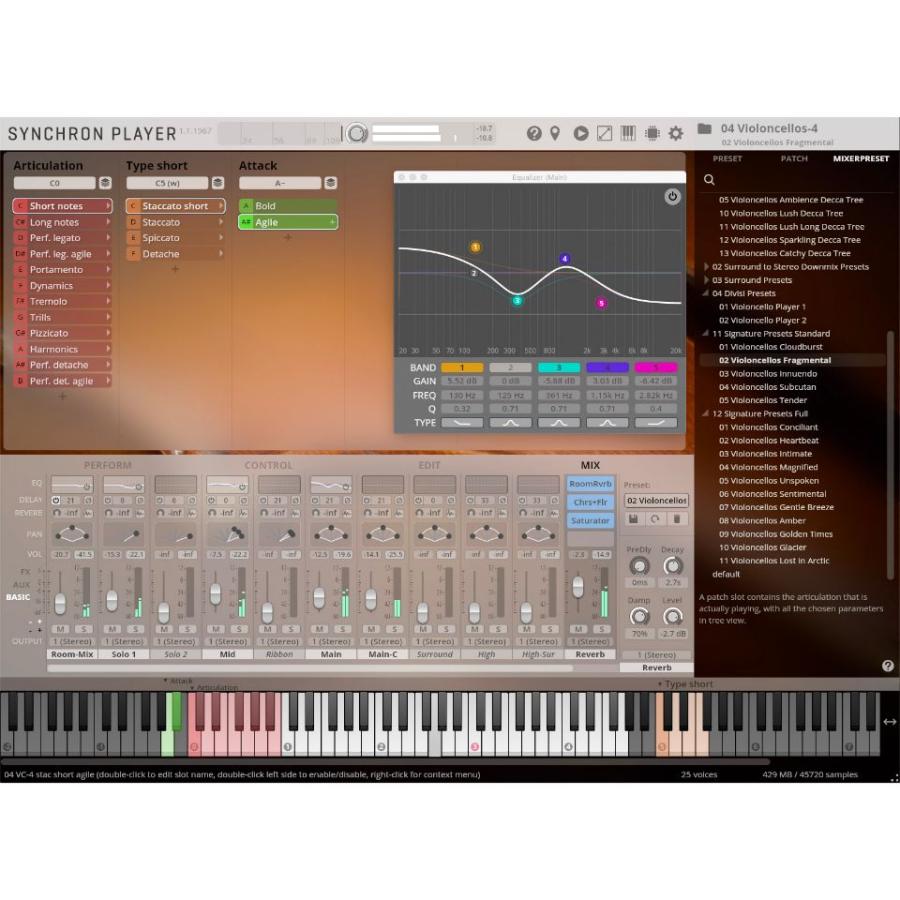Select EQ band 3 teal node
This screenshot has height=900, width=900.
click(517, 301)
